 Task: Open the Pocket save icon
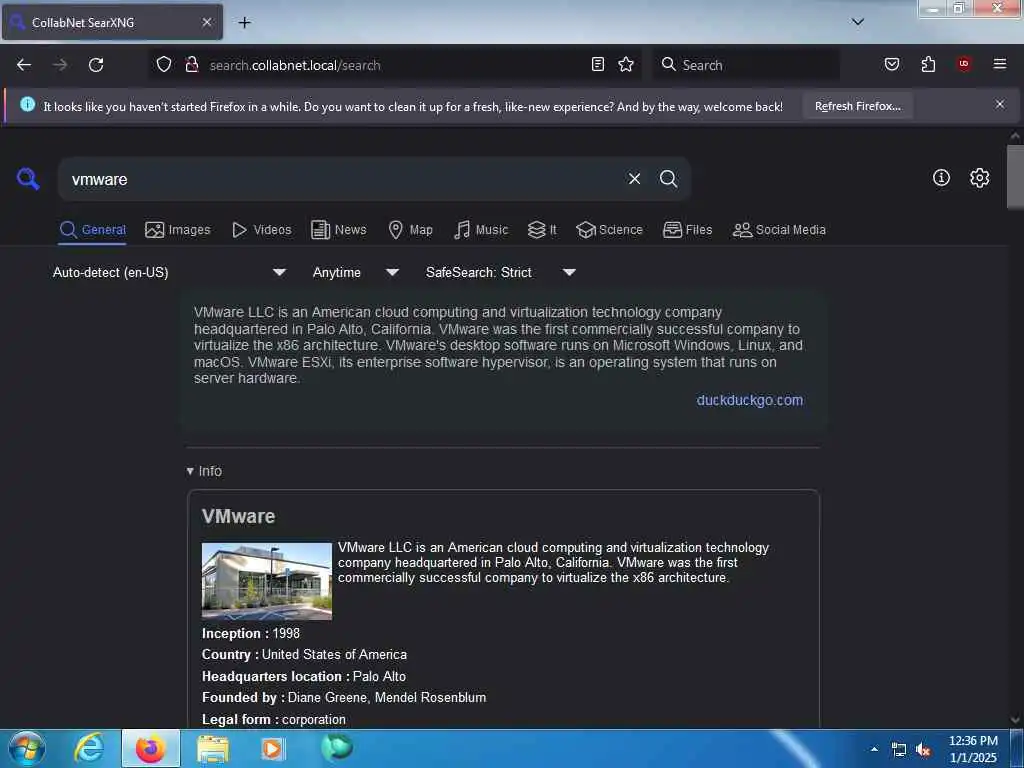coord(892,64)
